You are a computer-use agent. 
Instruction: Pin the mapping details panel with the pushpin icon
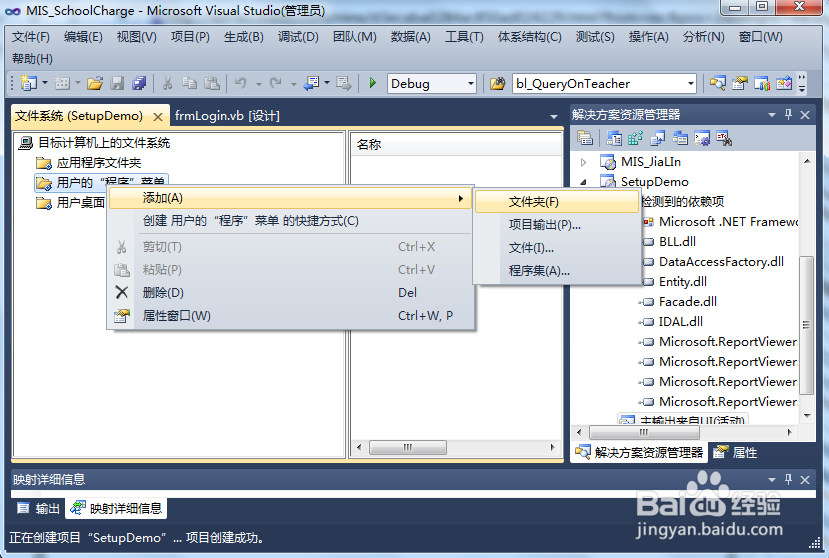(788, 479)
